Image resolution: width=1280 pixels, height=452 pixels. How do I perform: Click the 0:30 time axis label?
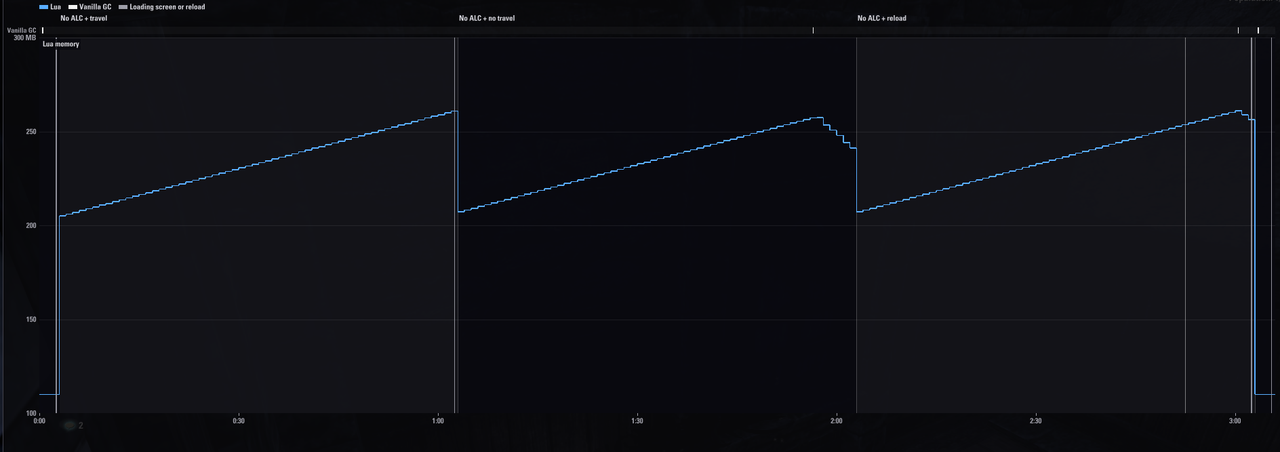coord(238,421)
